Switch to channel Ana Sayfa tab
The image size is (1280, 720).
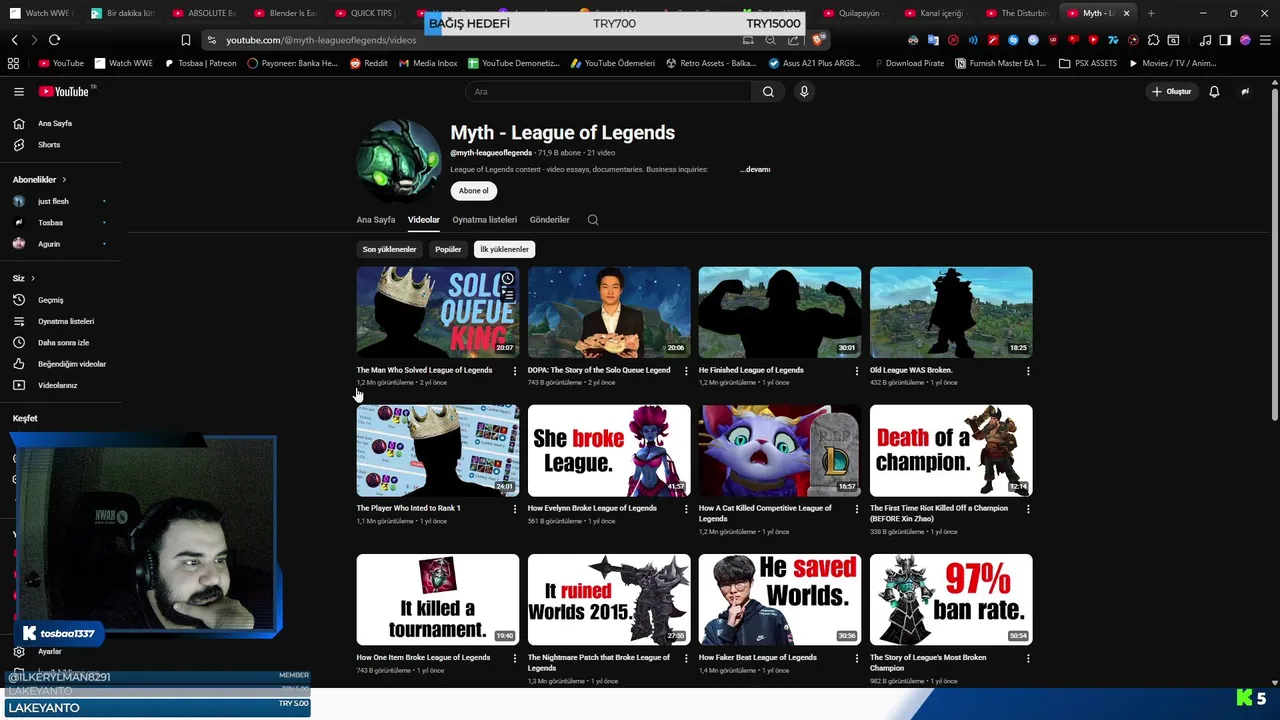[376, 220]
